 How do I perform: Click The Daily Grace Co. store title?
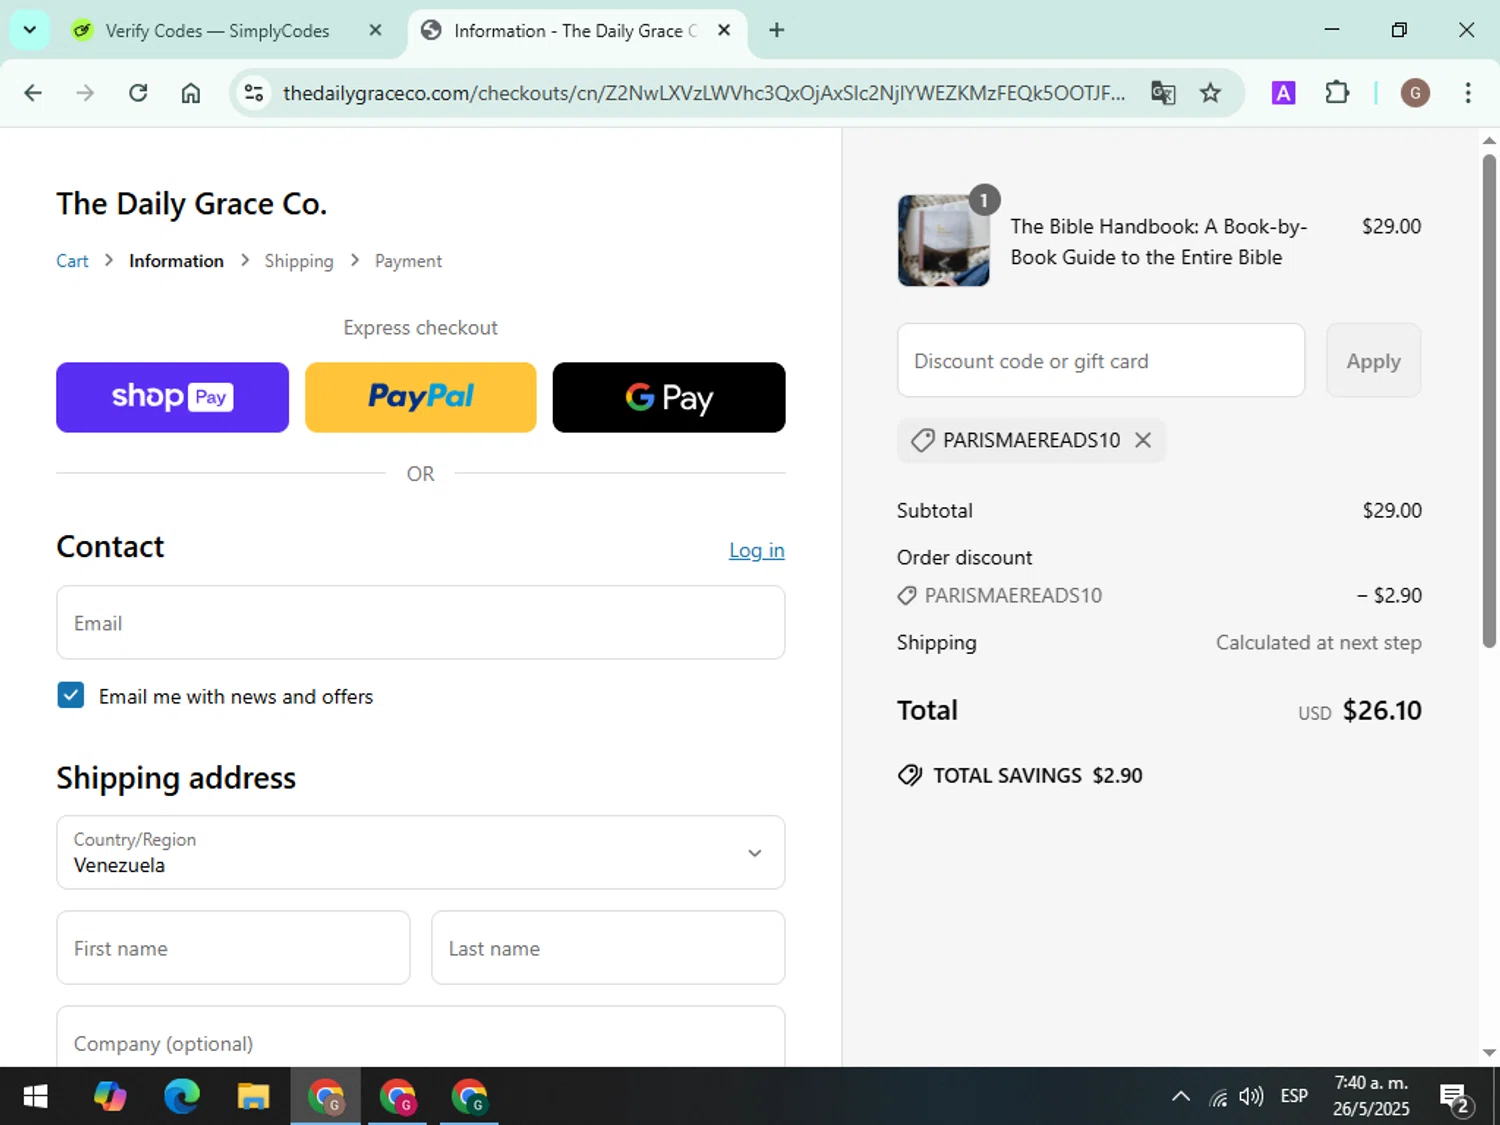click(x=191, y=204)
